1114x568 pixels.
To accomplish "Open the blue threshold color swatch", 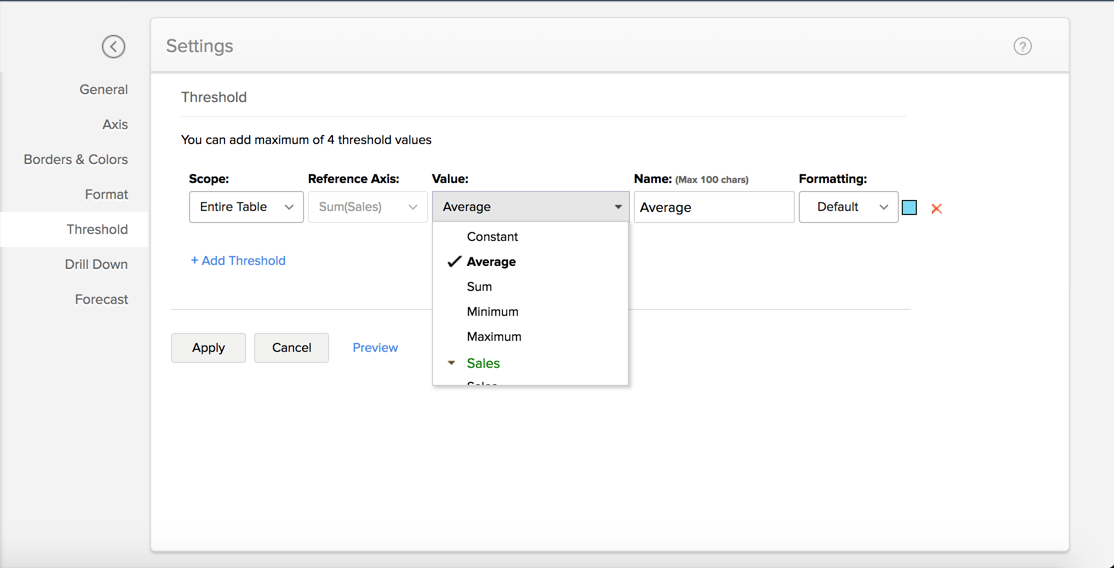I will pos(909,207).
